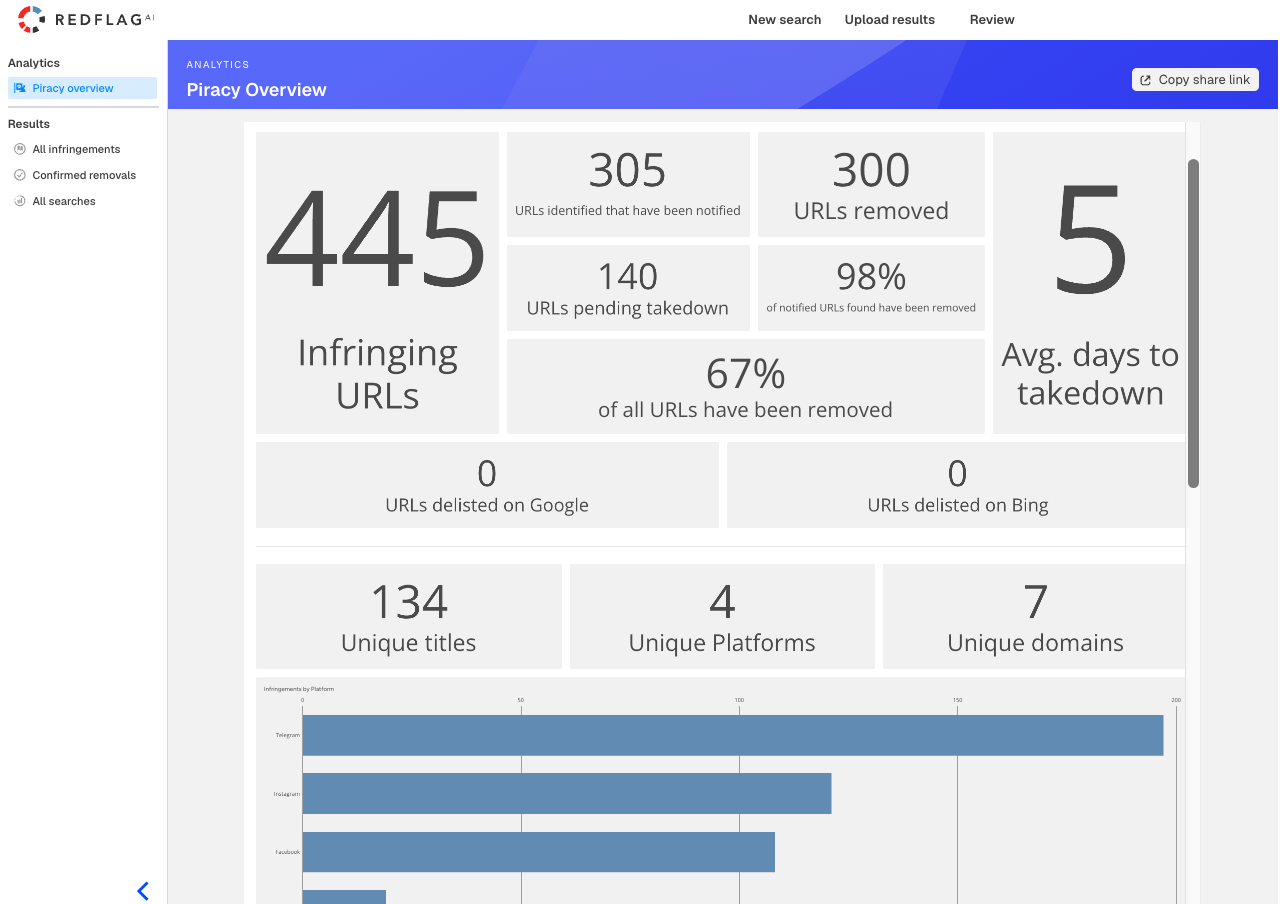
Task: Open the Confirmed removals results list
Action: click(84, 175)
